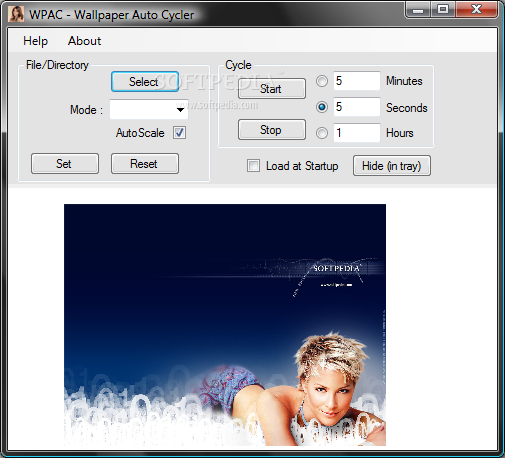Screen dimensions: 505x458
Task: Expand the Mode dropdown
Action: (x=149, y=109)
